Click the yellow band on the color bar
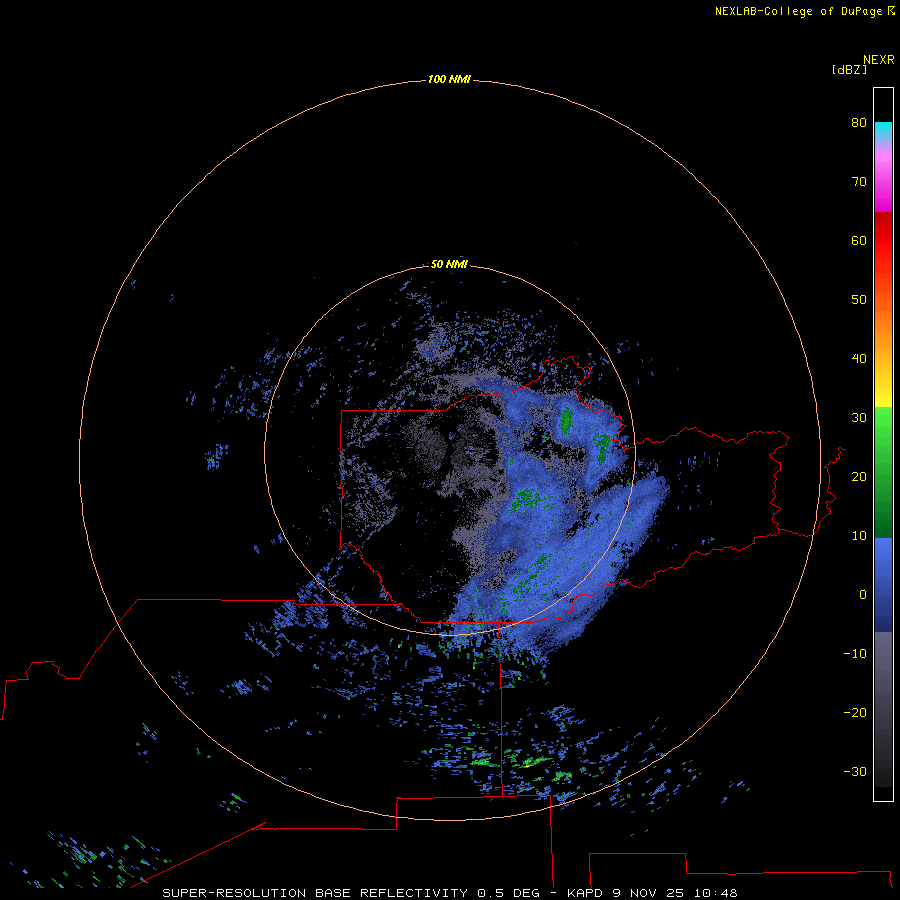Screen dimensions: 900x900 (883, 396)
